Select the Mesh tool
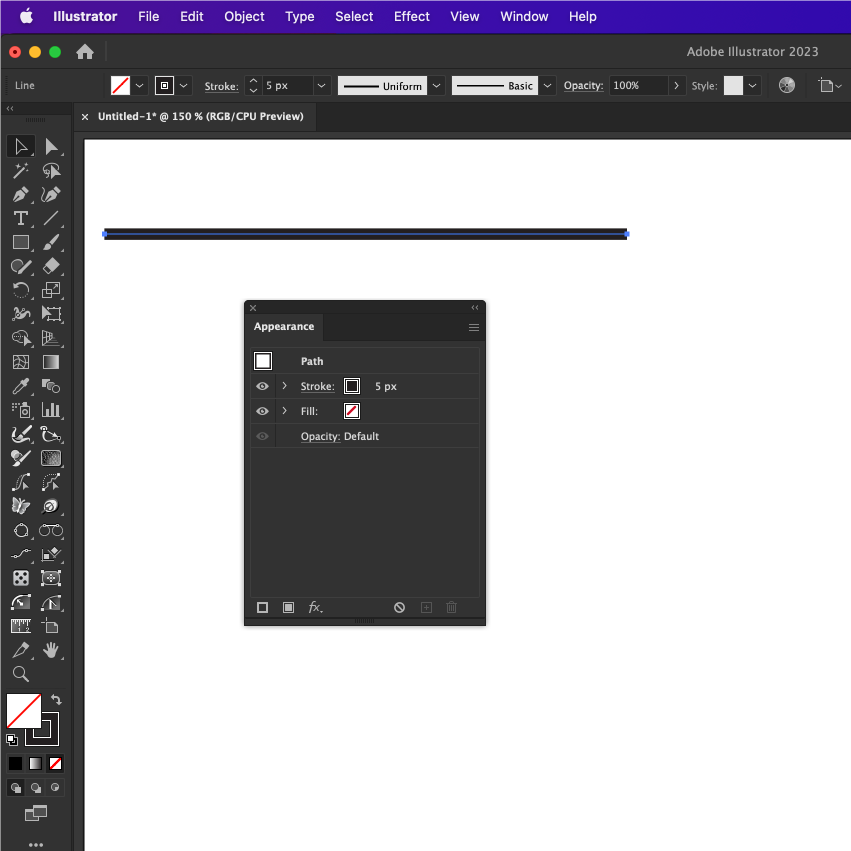The height and width of the screenshot is (851, 851). point(21,362)
